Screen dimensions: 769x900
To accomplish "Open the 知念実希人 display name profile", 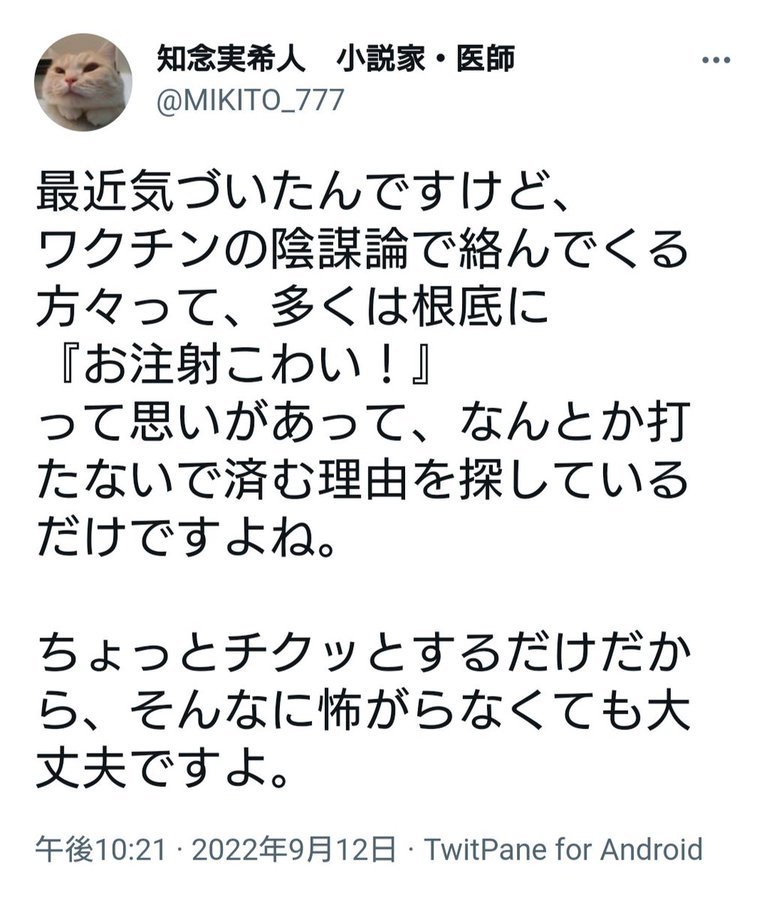I will click(231, 60).
